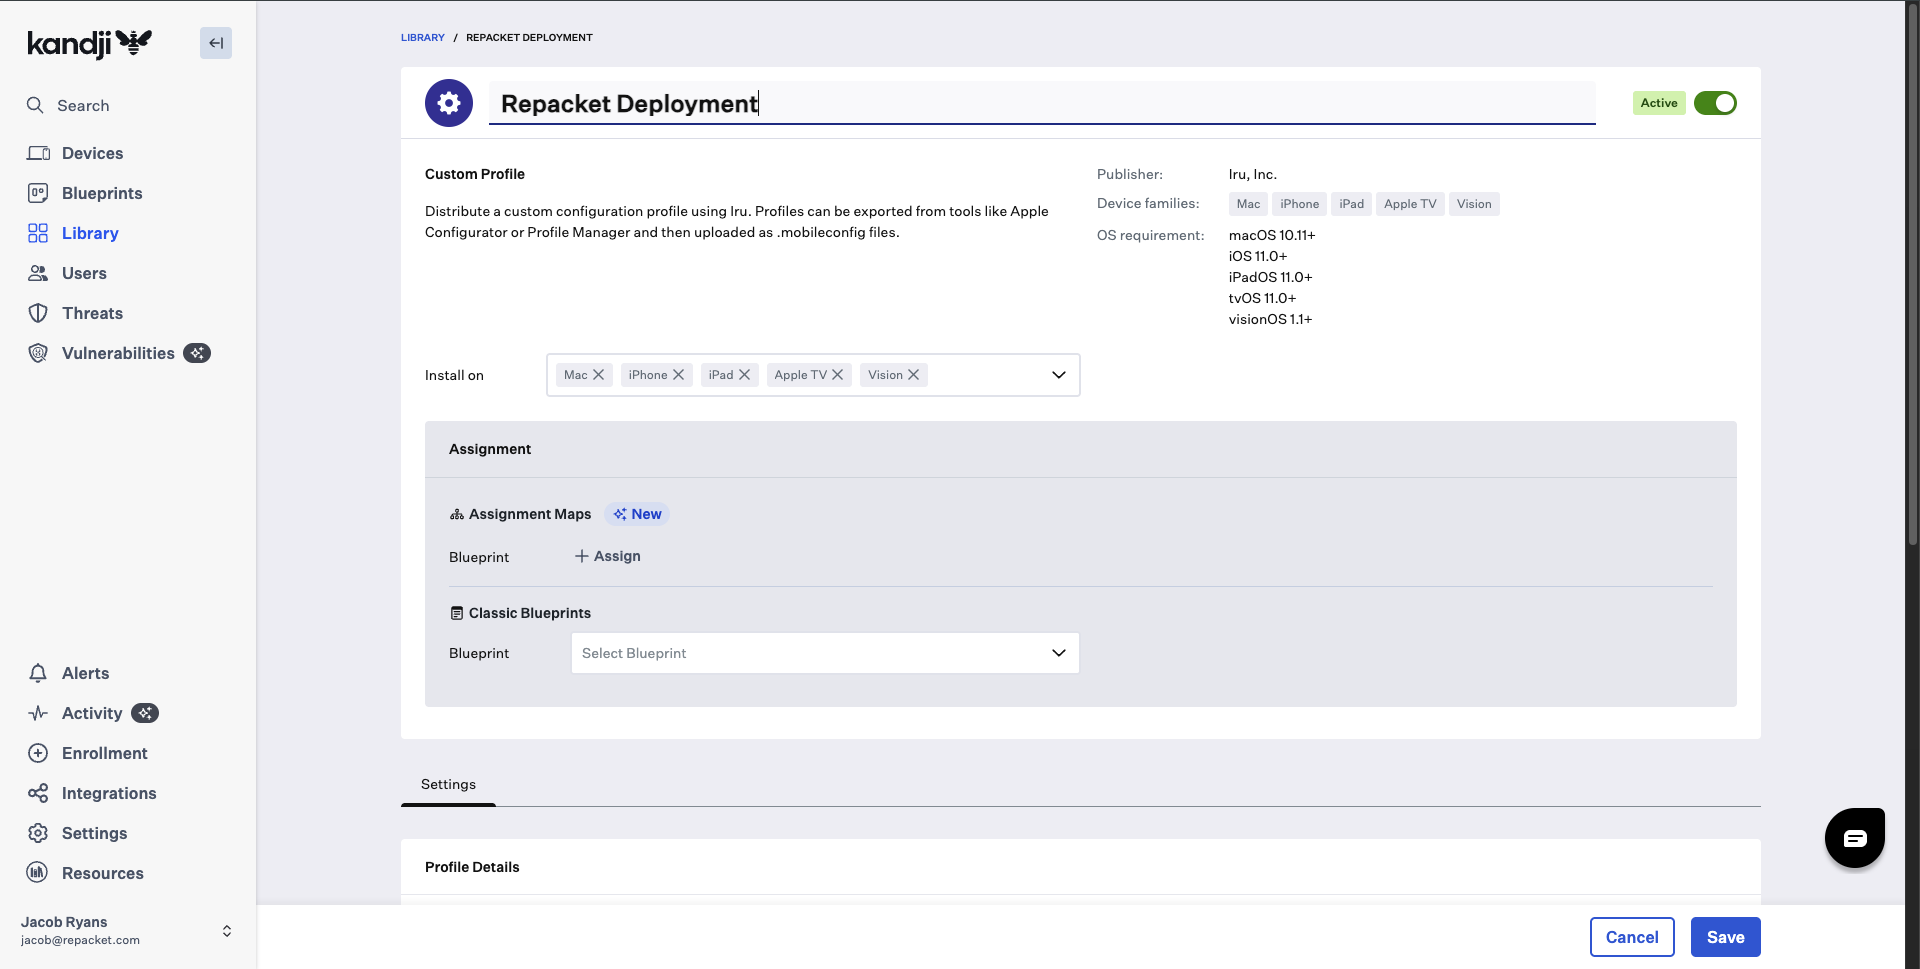Open the Devices section icon
The width and height of the screenshot is (1920, 969).
(38, 153)
